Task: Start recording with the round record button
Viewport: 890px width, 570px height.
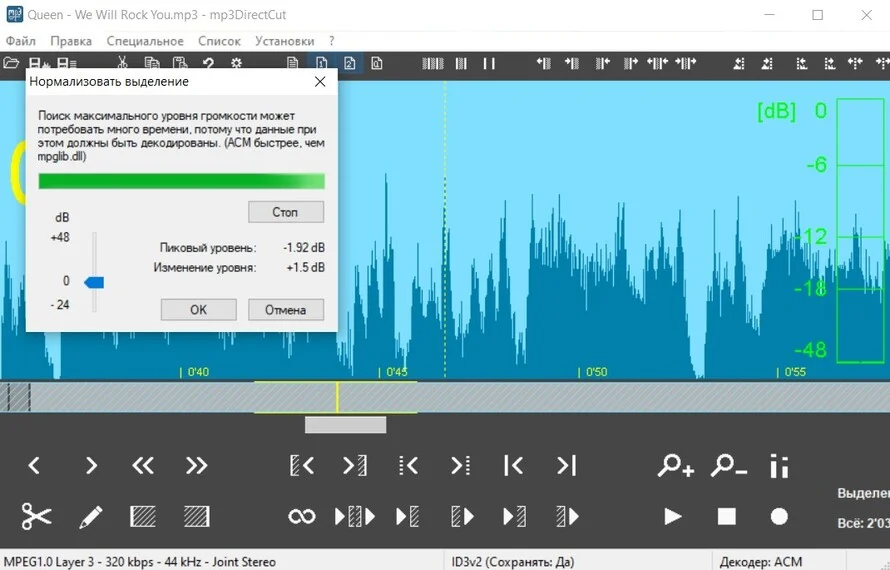Action: pyautogui.click(x=779, y=517)
